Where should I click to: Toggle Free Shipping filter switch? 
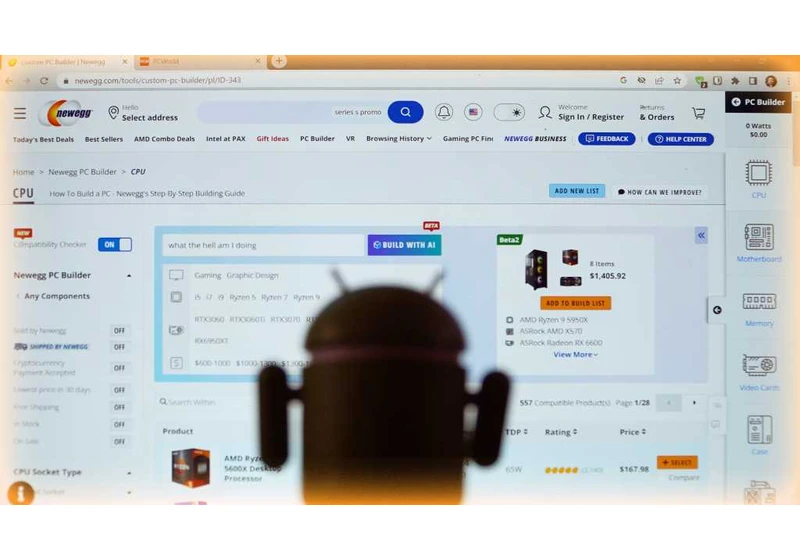coord(119,408)
